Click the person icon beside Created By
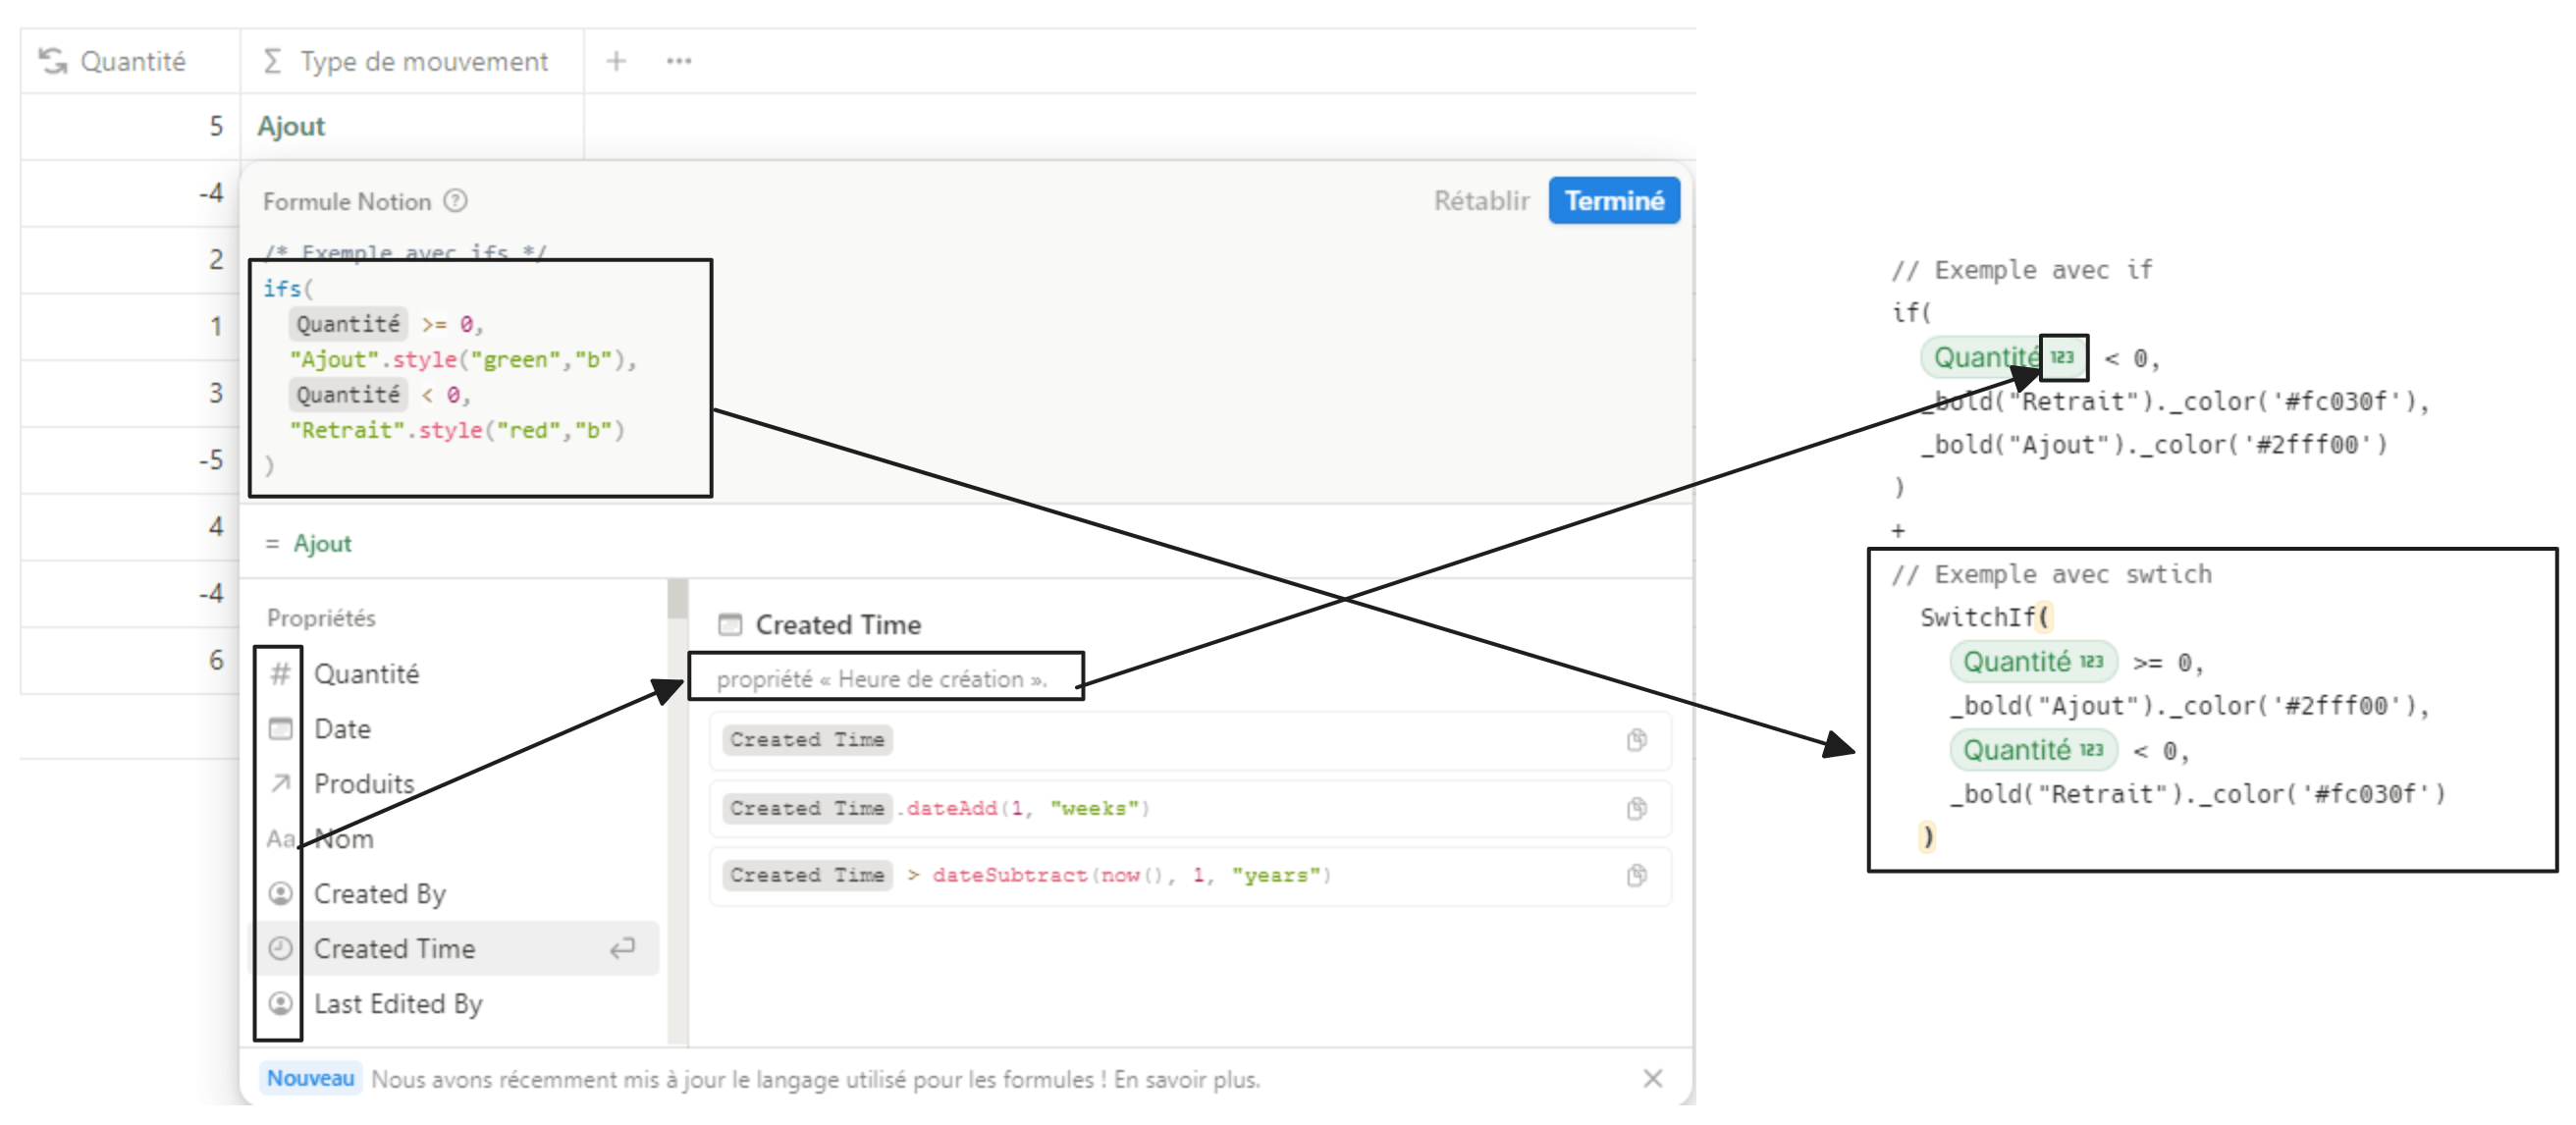Viewport: 2576px width, 1125px height. pos(281,893)
